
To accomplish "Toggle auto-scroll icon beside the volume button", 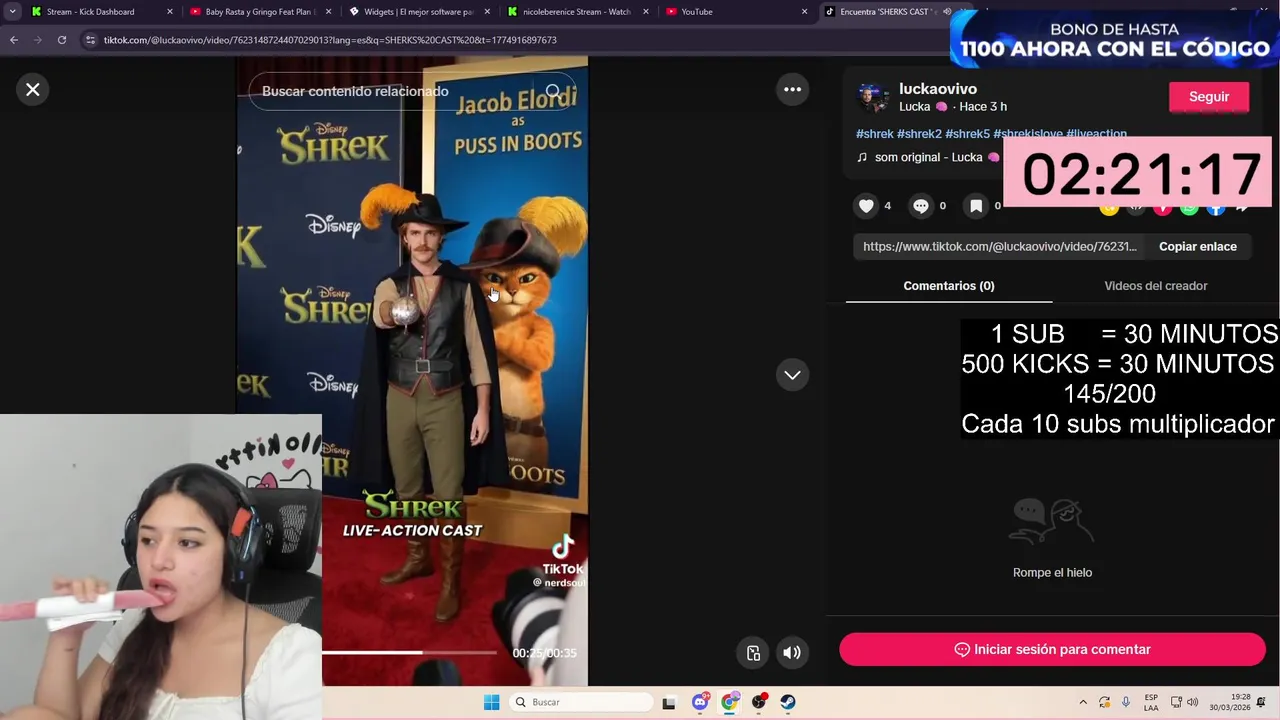I will [754, 653].
